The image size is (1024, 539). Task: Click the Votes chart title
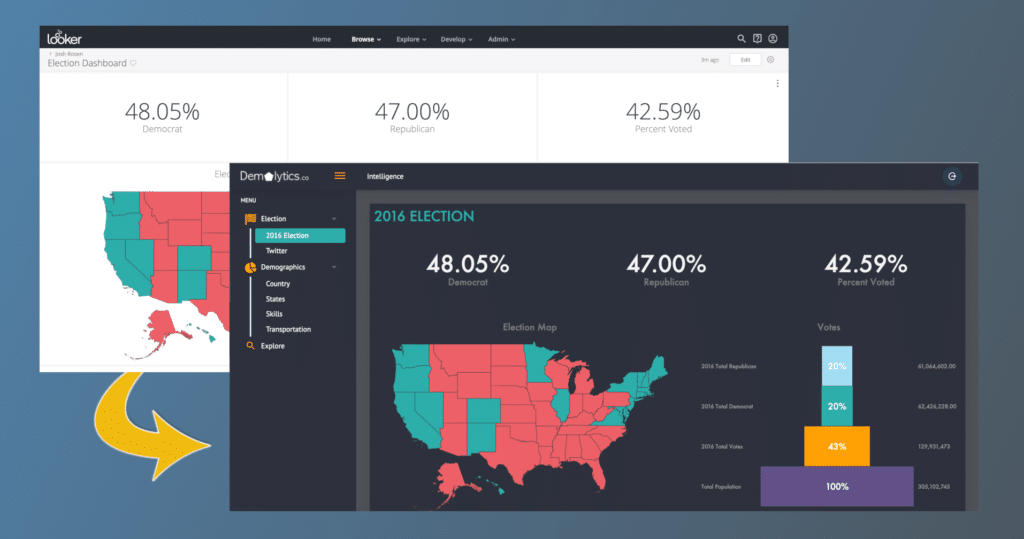tap(829, 327)
